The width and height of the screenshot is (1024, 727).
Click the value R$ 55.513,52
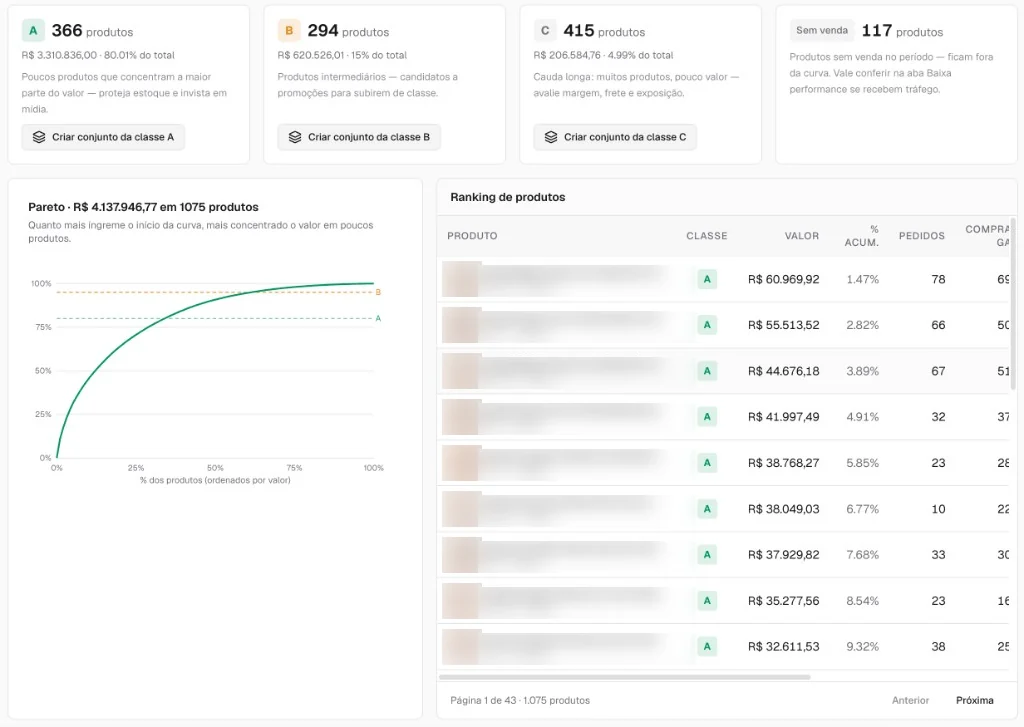click(x=784, y=325)
